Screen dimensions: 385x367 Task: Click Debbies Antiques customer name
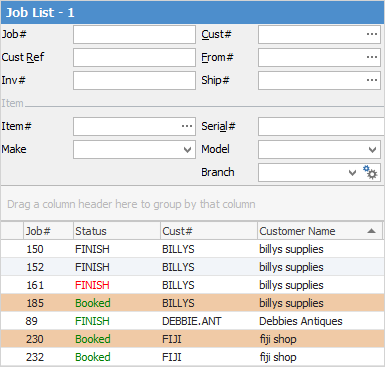coord(301,321)
